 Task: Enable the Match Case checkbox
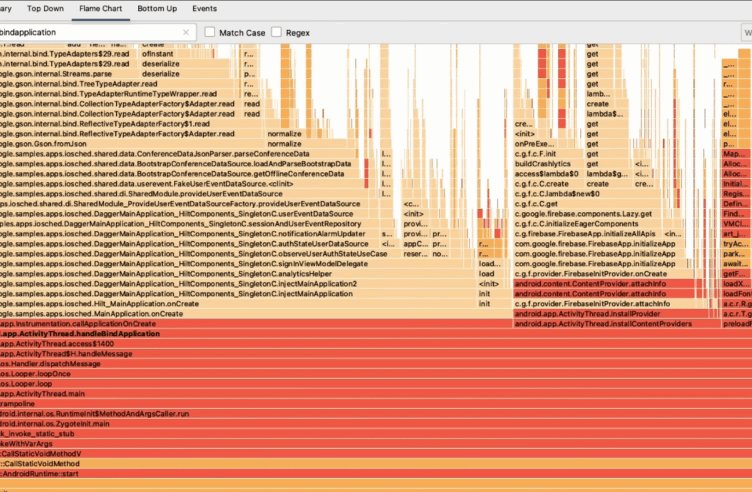(210, 32)
